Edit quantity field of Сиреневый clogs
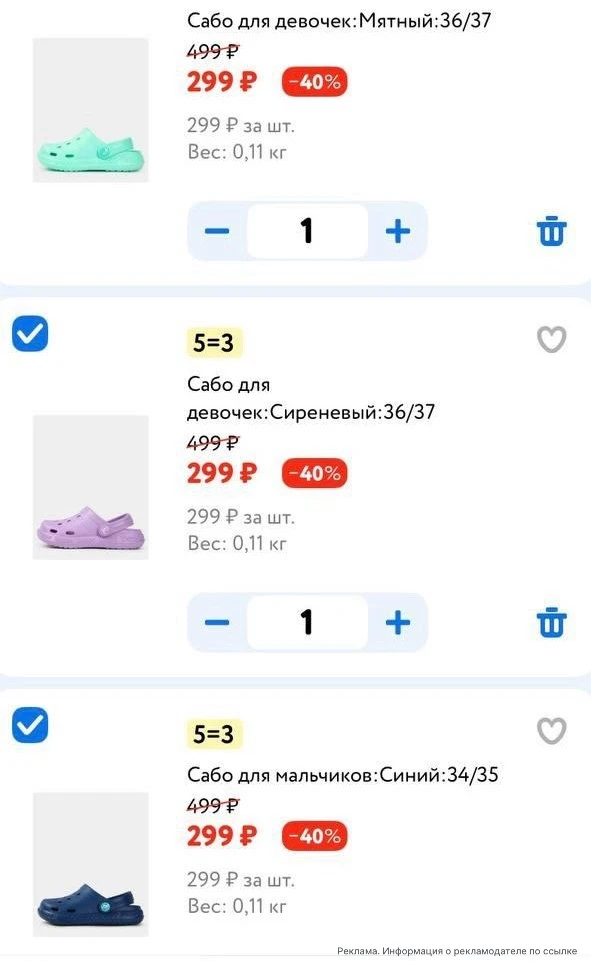This screenshot has height=961, width=591. click(307, 623)
